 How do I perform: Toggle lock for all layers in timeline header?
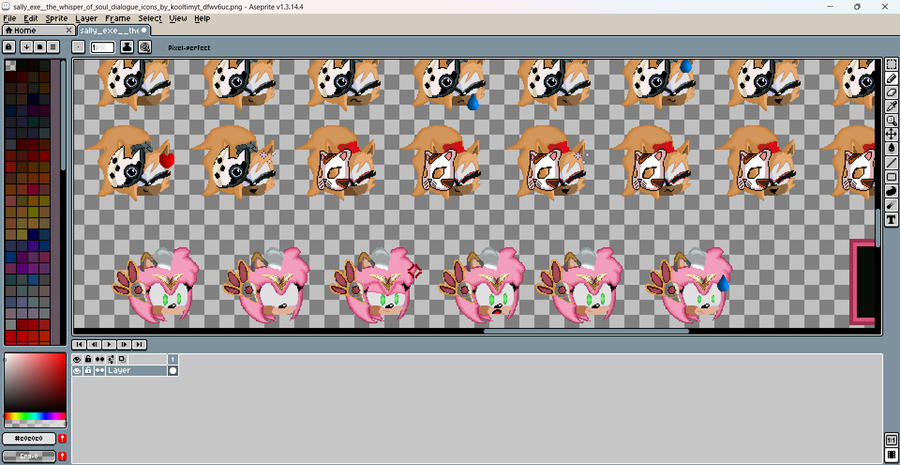tap(88, 359)
